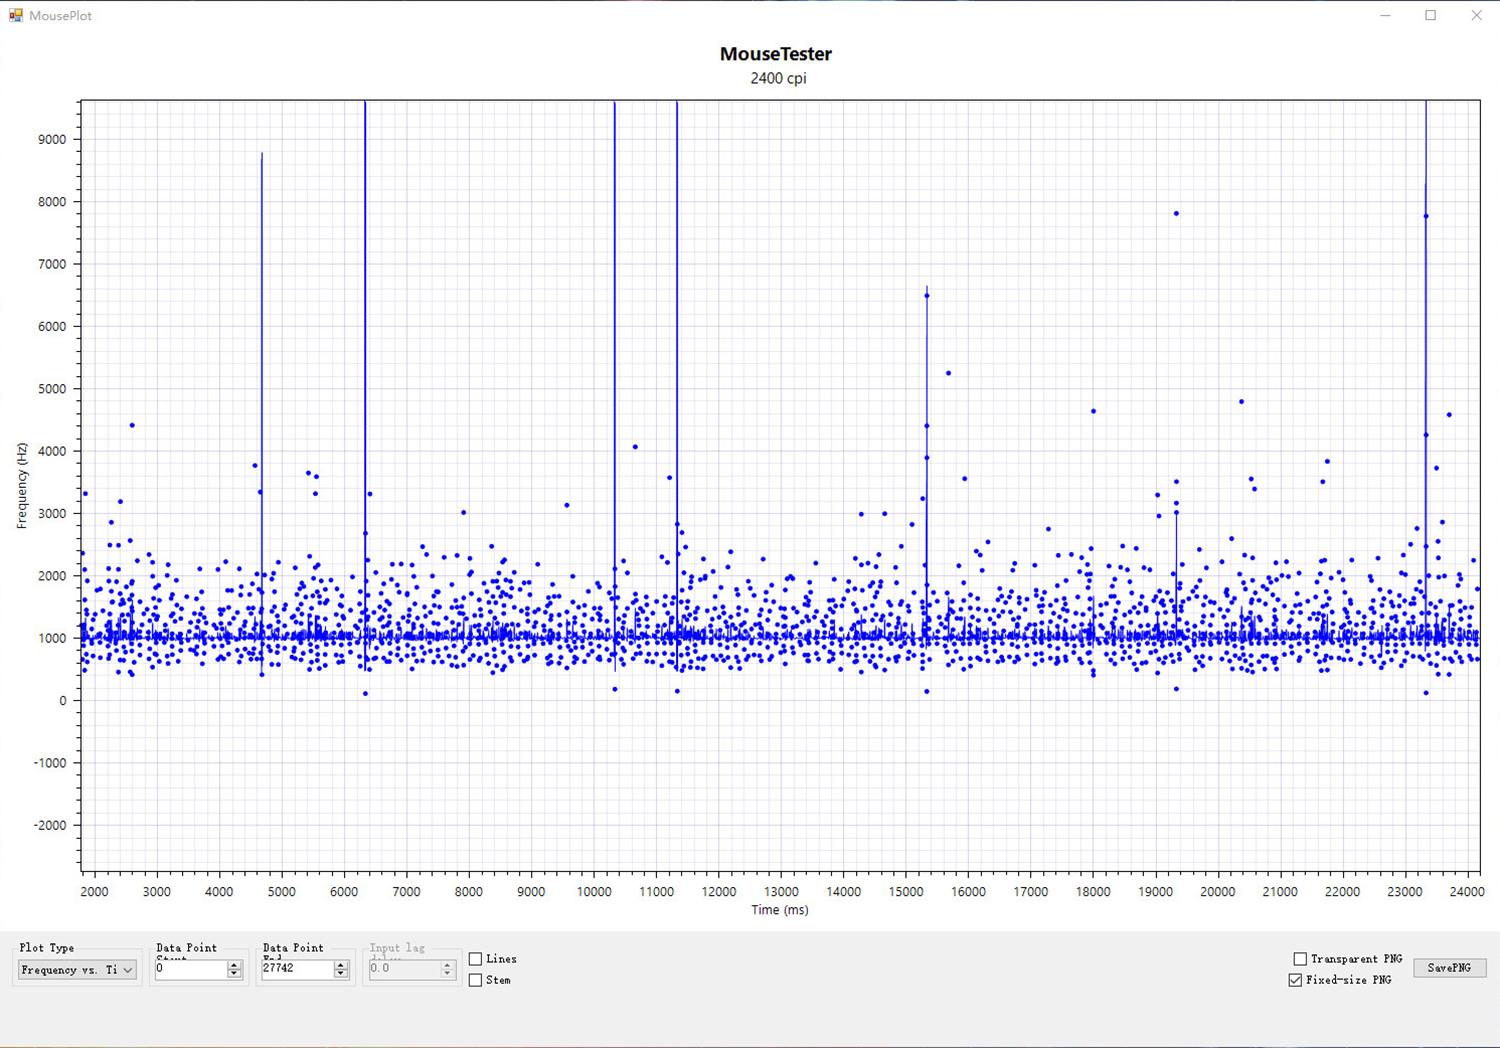This screenshot has height=1048, width=1500.
Task: Click the MousePlot app icon in title bar
Action: [x=15, y=15]
